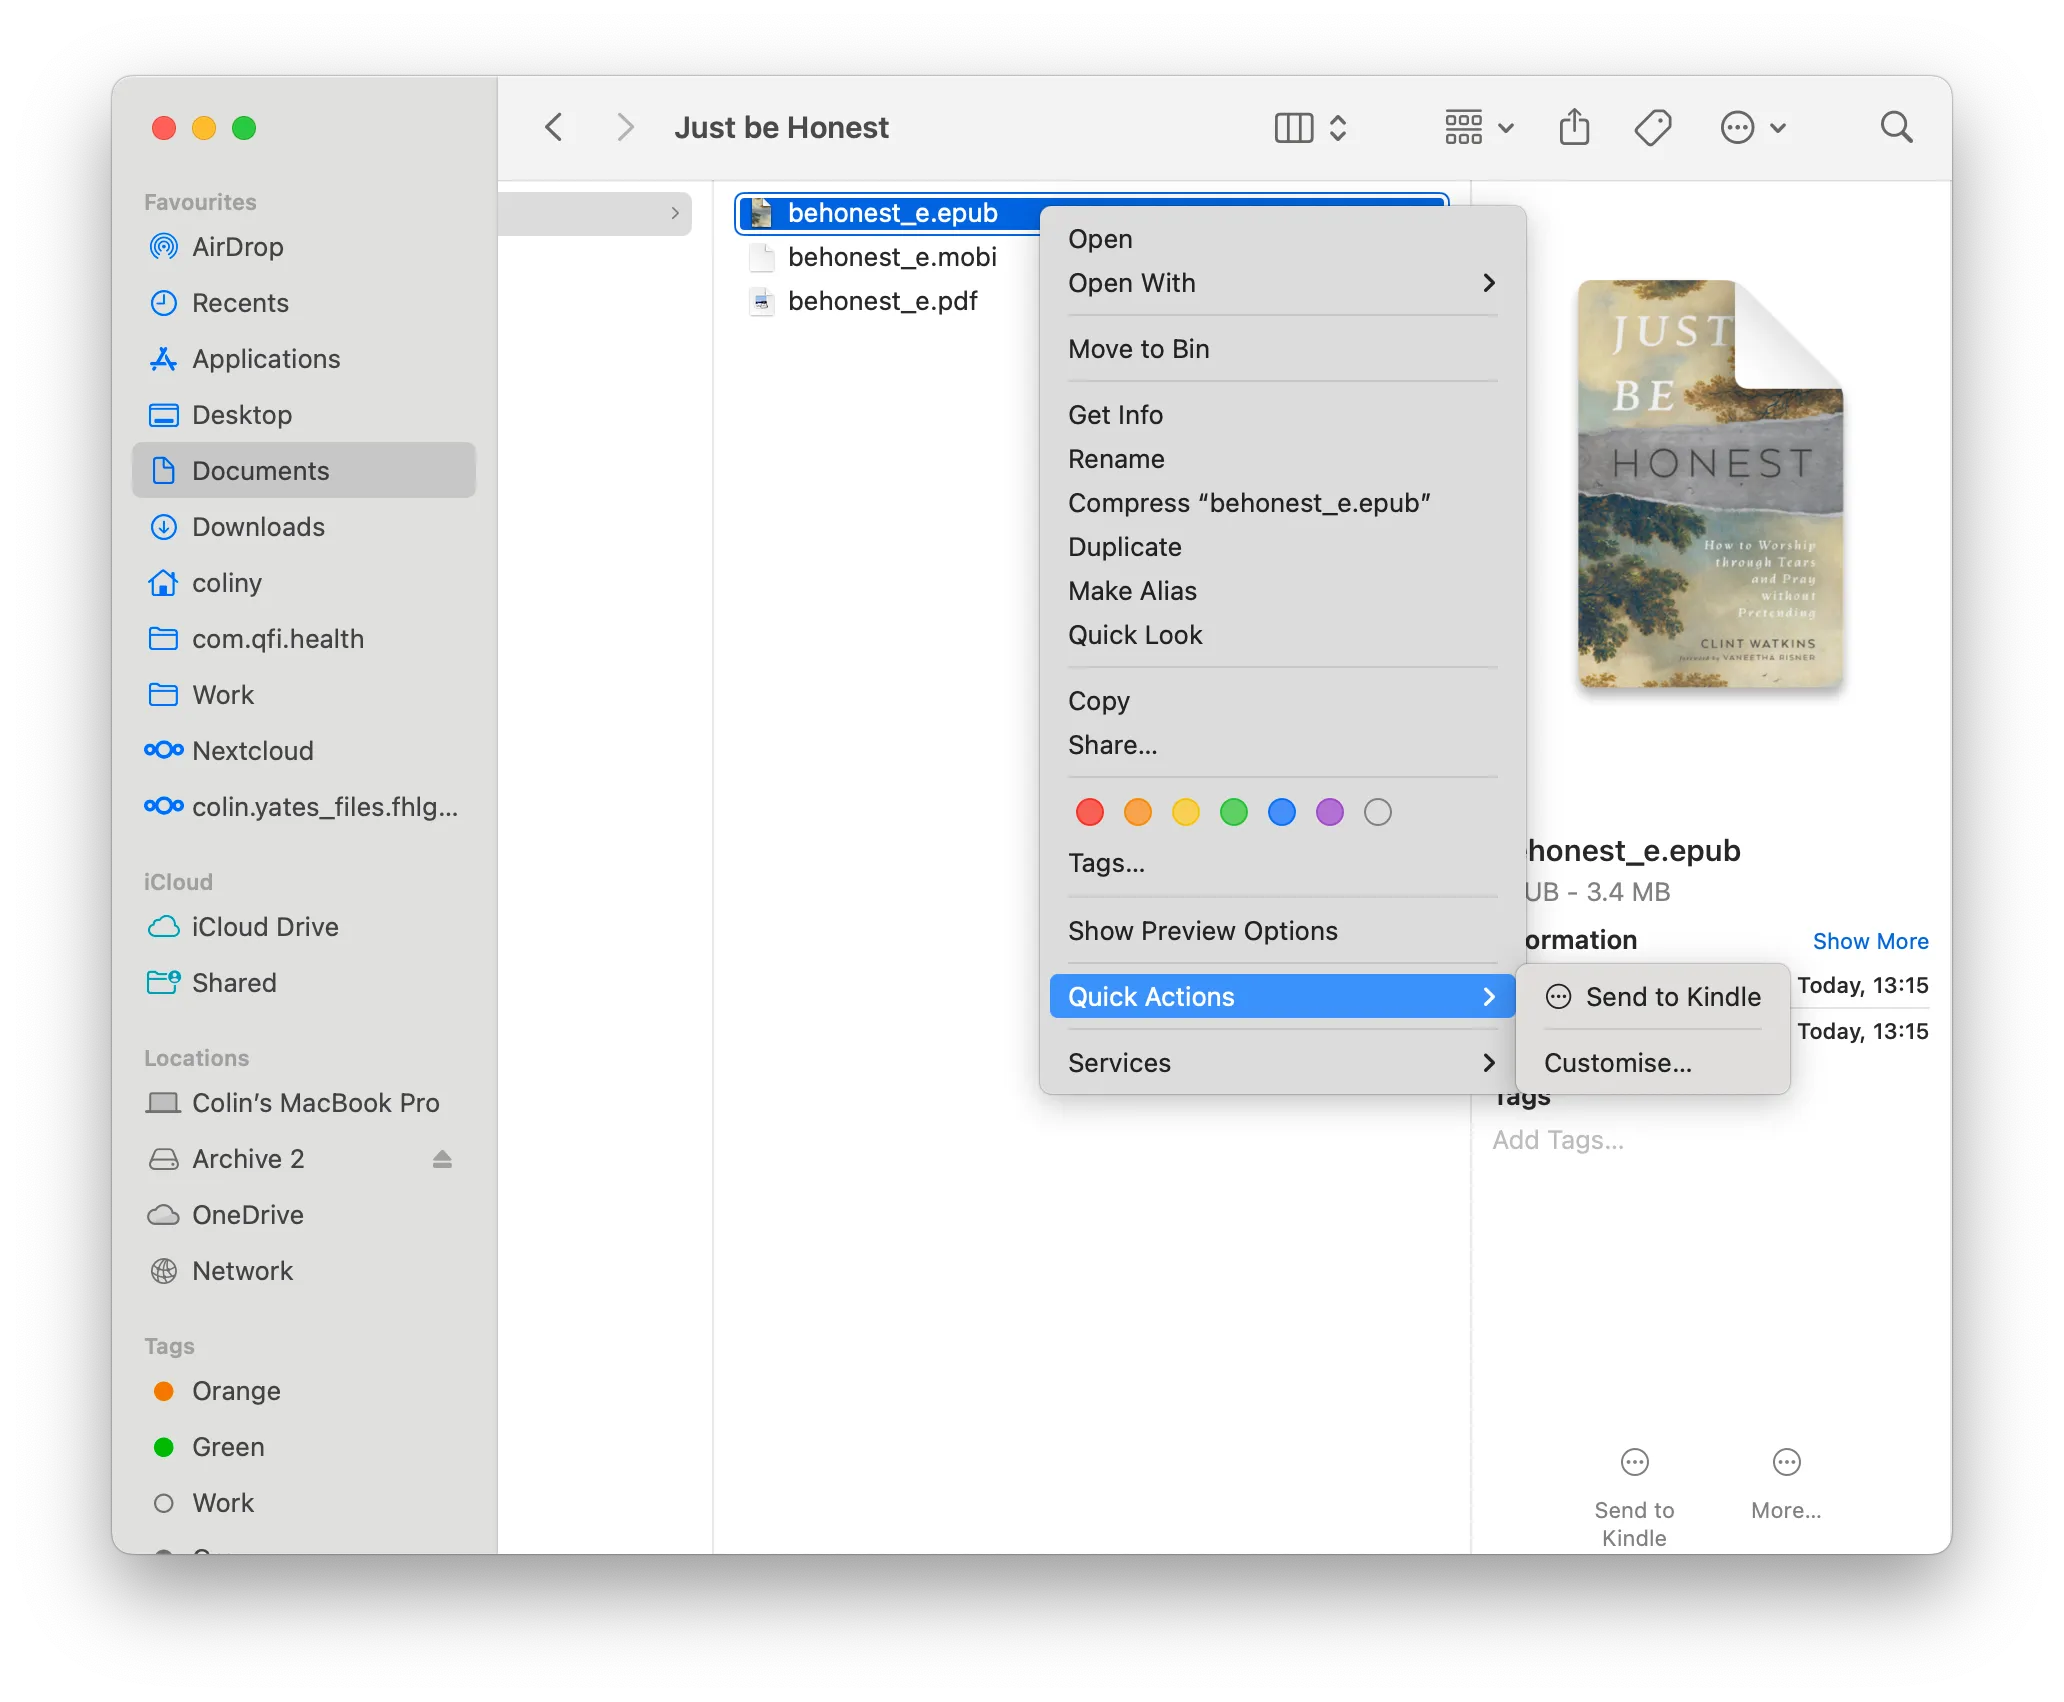Viewport: 2064px width, 1702px height.
Task: Click the More… icon in preview pane
Action: (1786, 1463)
